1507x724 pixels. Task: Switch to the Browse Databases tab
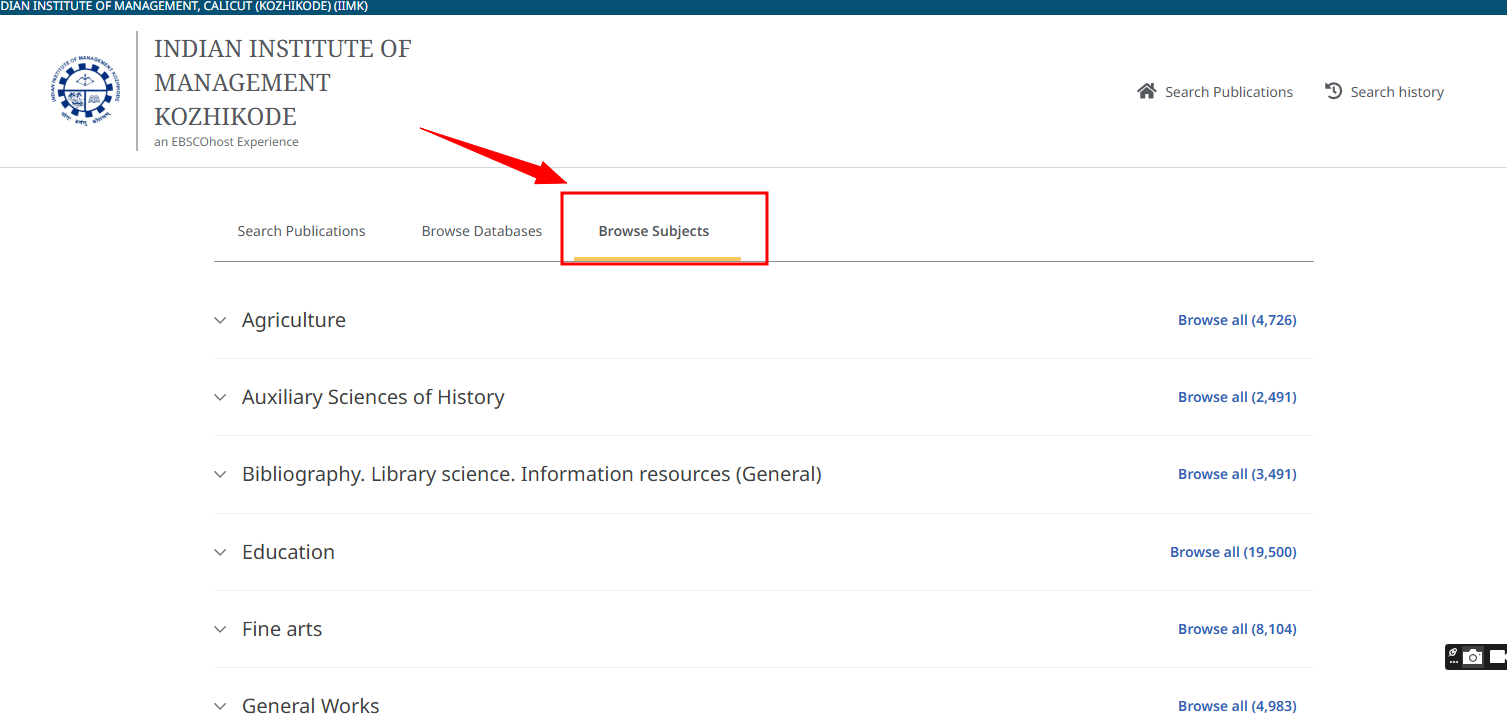481,231
